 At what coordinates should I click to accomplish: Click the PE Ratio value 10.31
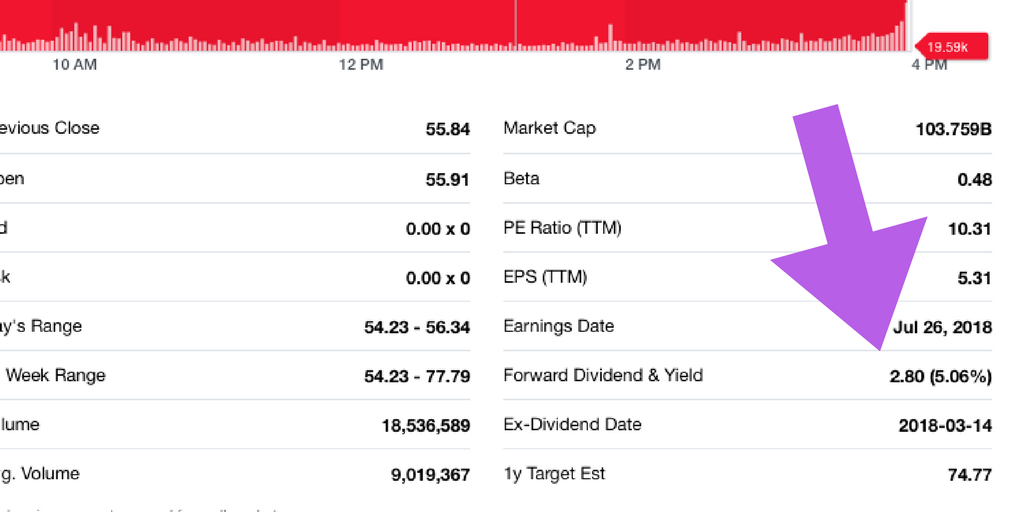tap(970, 229)
